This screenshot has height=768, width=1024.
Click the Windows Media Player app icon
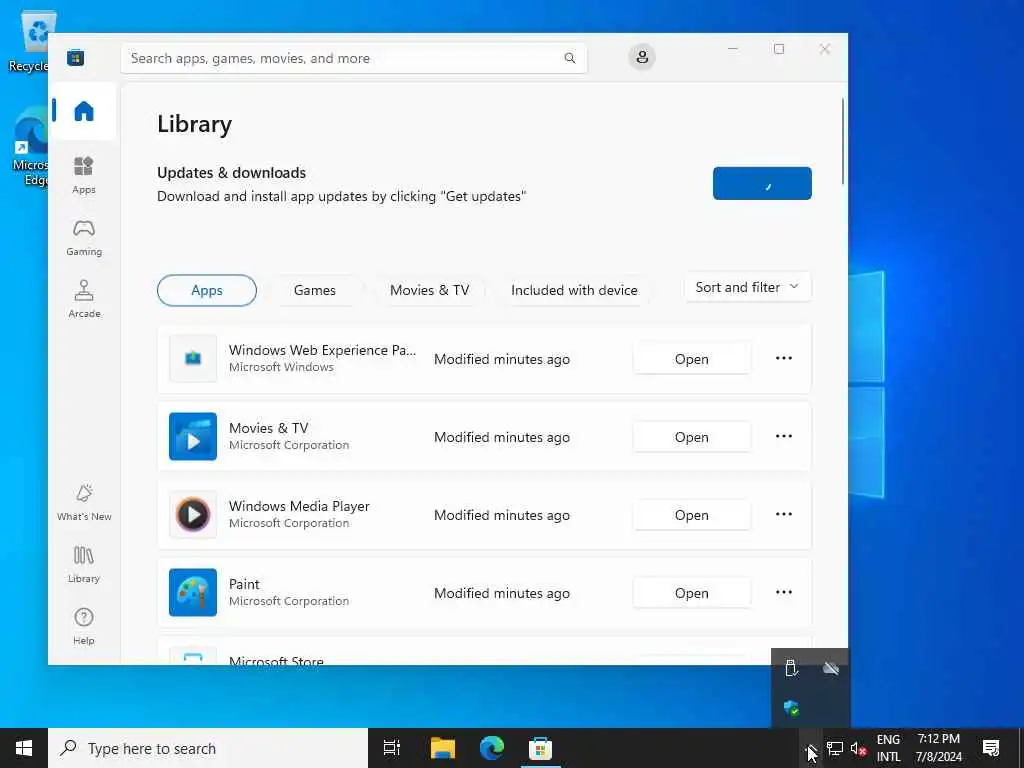(x=193, y=515)
